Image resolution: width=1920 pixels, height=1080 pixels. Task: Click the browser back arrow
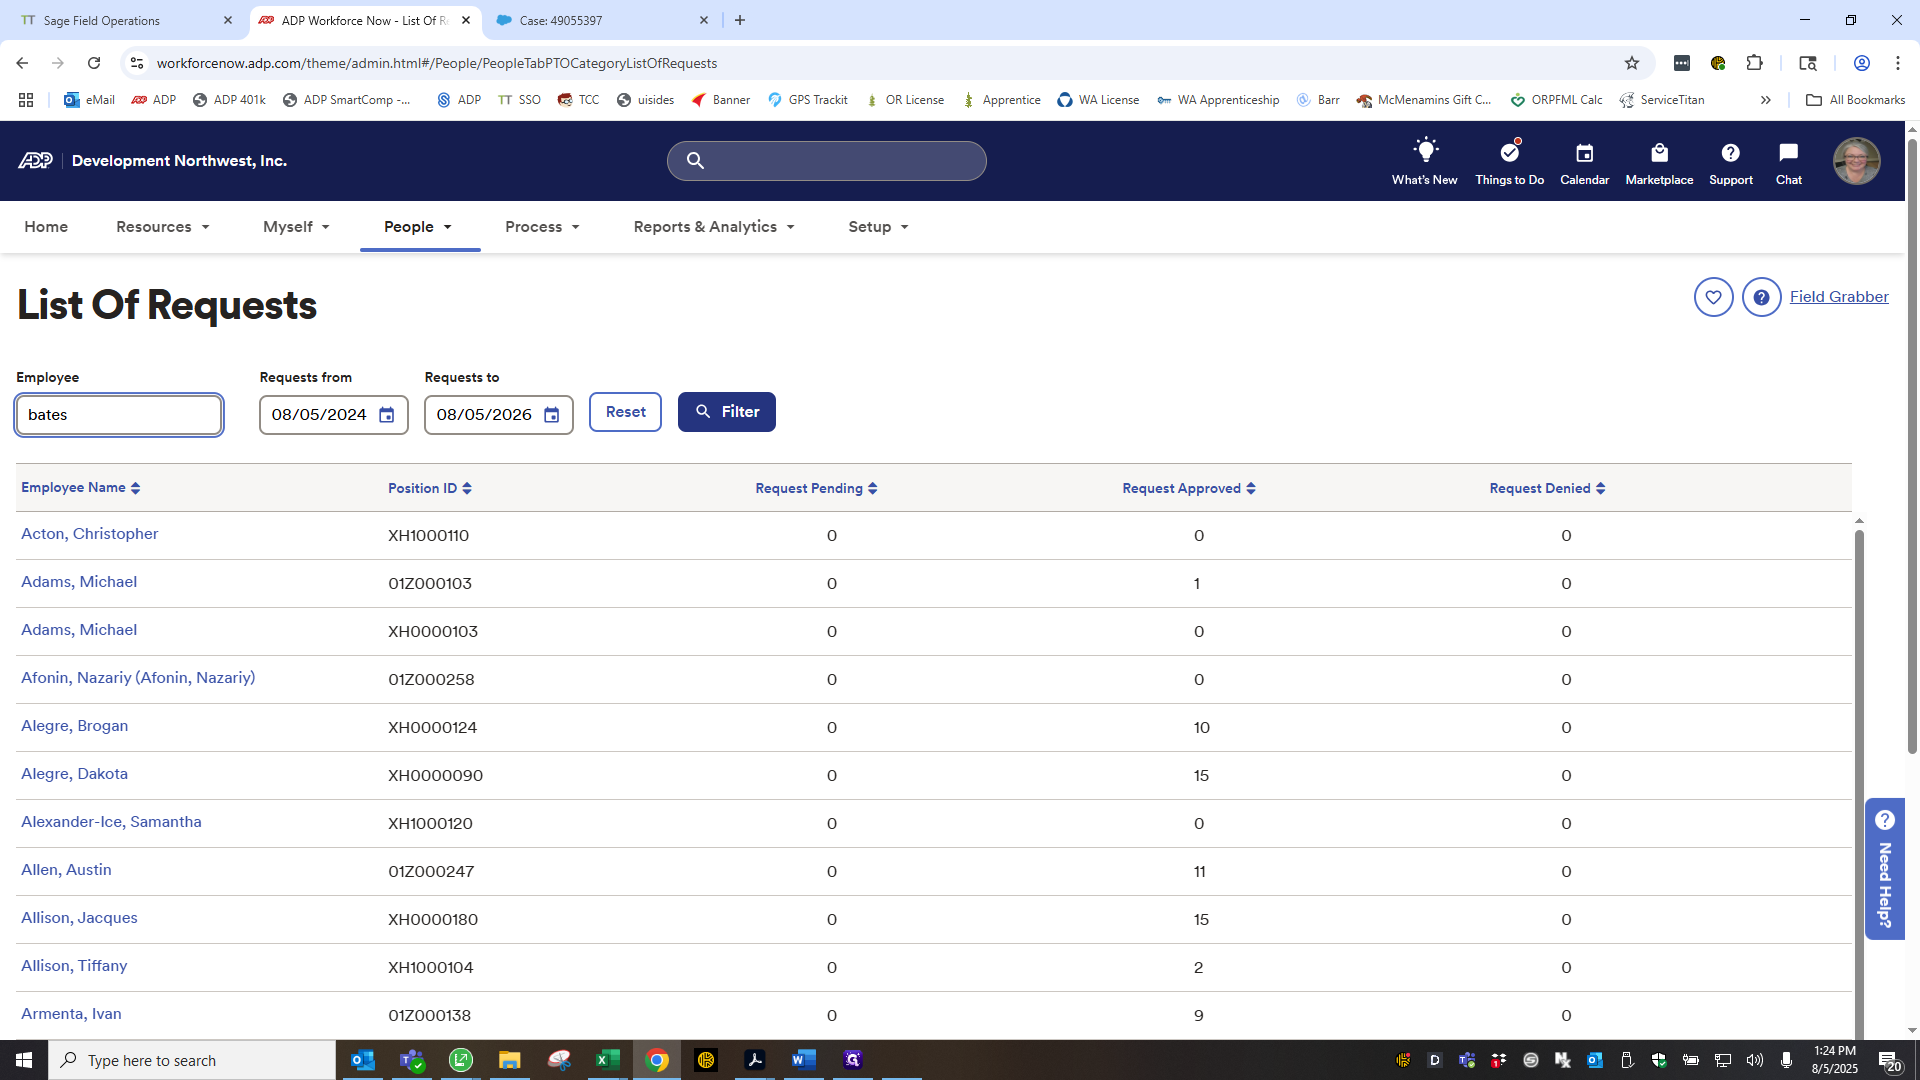click(x=22, y=63)
